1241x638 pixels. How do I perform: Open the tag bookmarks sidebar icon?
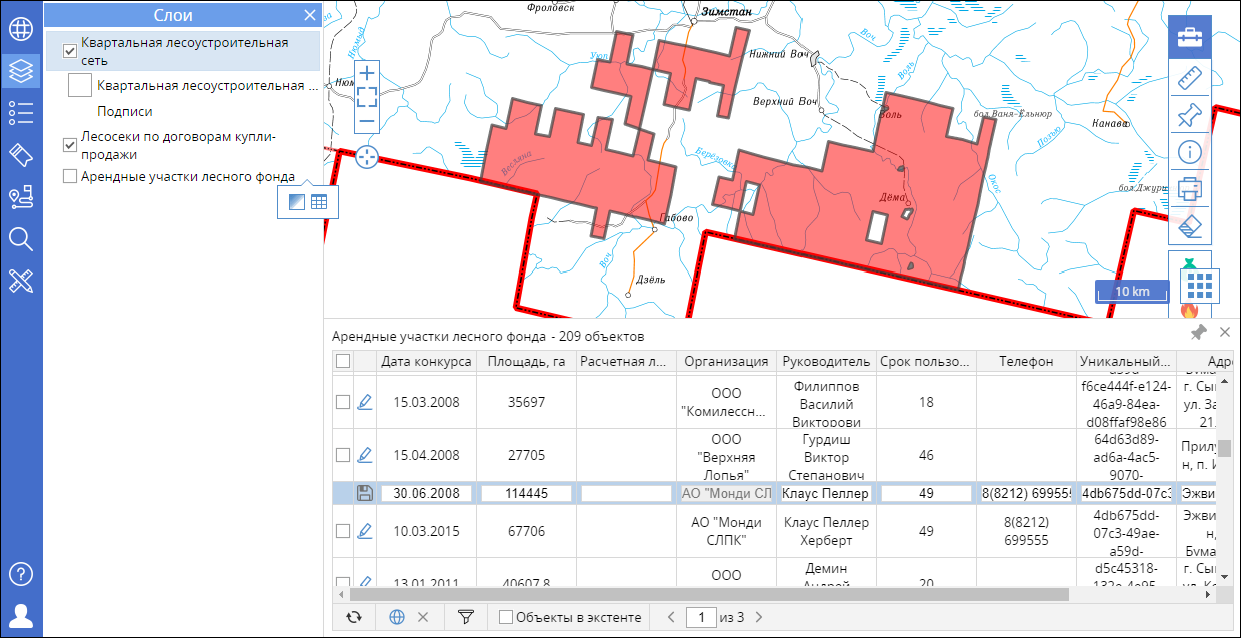pos(21,154)
